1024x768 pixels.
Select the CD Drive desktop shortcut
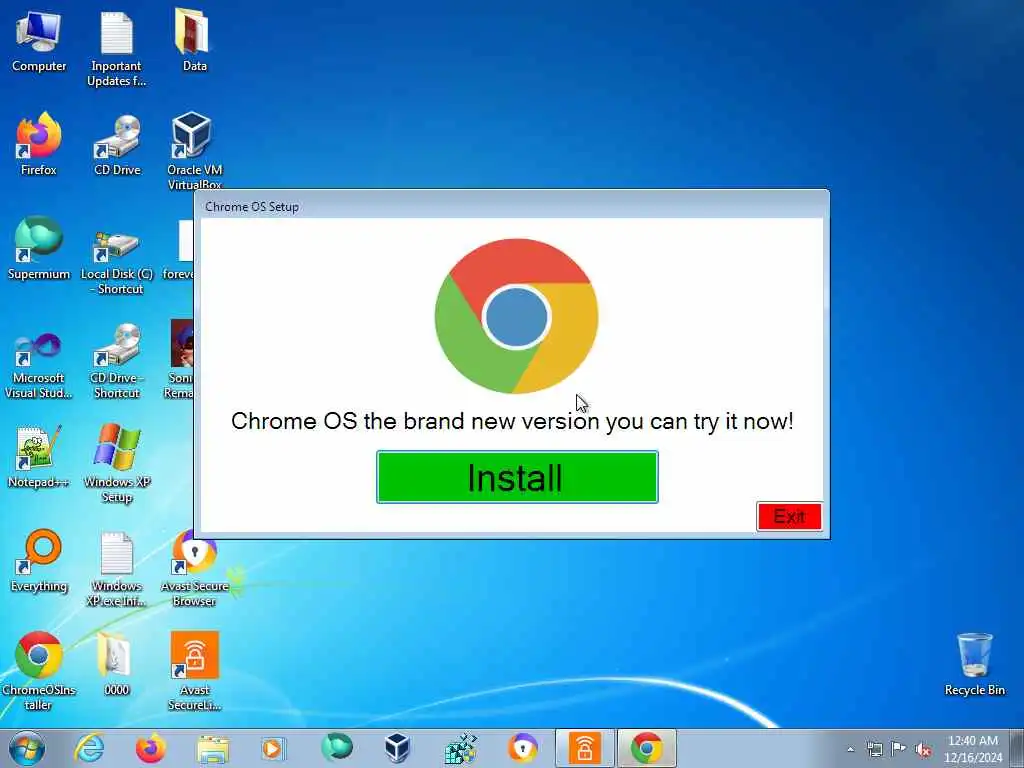(x=117, y=144)
